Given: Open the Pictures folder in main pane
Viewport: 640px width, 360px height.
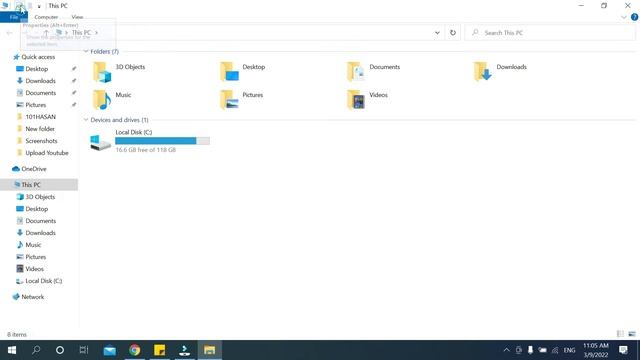Looking at the screenshot, I should 229,100.
